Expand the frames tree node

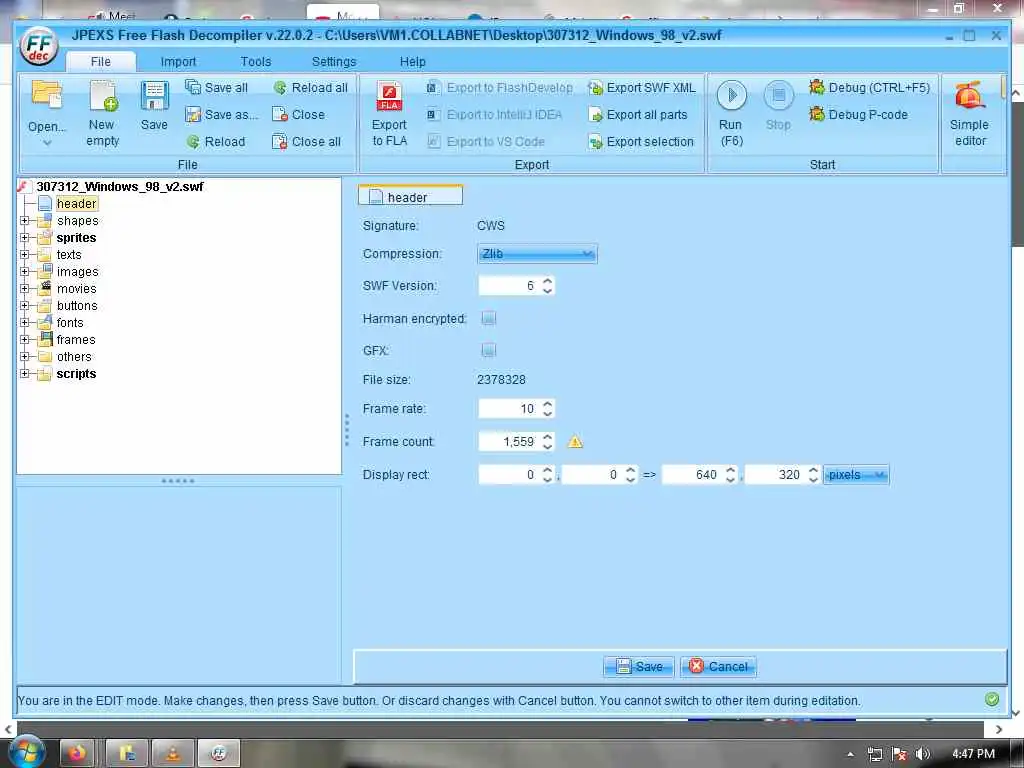point(25,340)
